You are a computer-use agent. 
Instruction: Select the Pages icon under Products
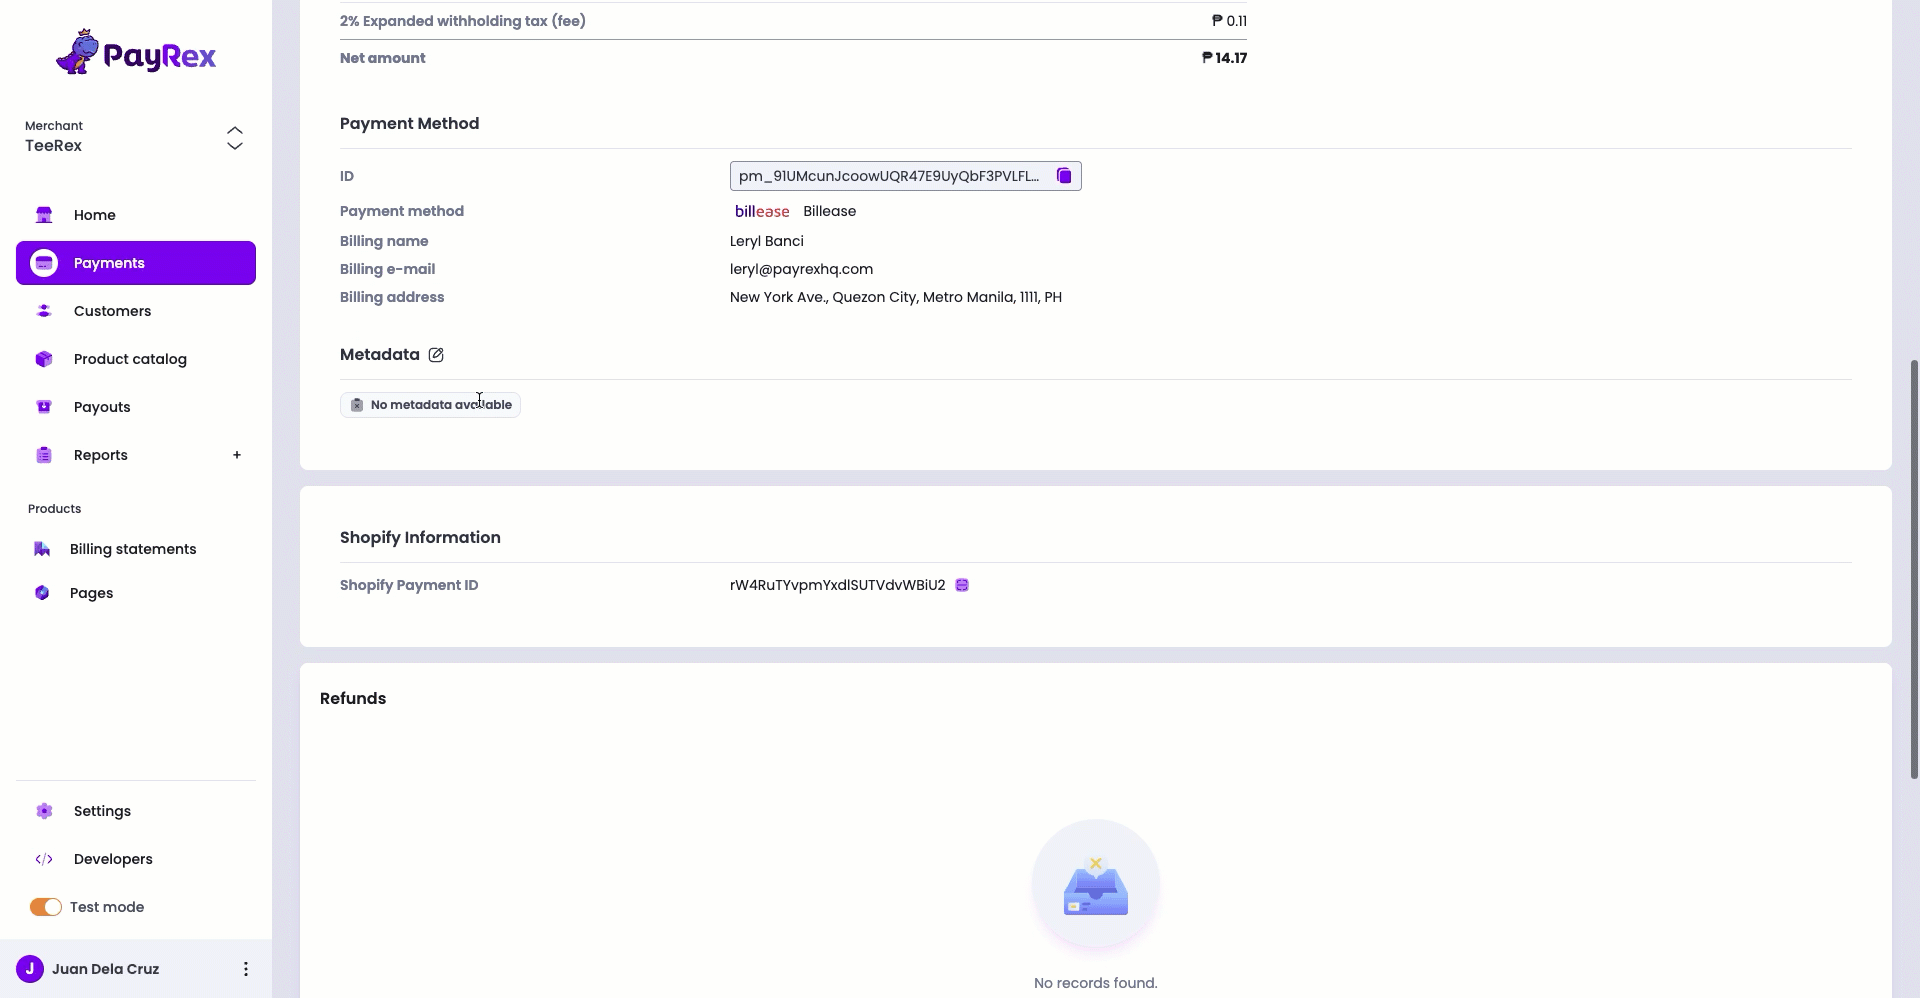coord(41,593)
